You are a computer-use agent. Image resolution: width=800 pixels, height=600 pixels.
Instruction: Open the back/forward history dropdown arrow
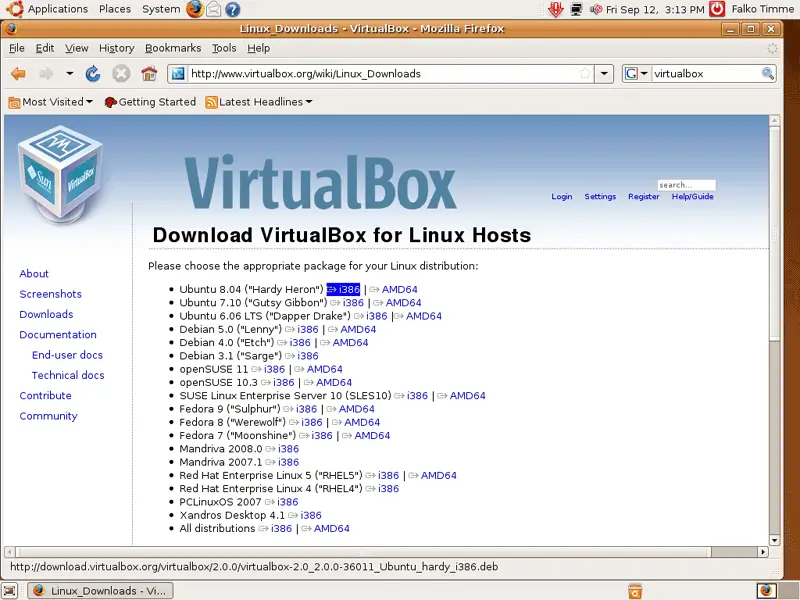click(69, 74)
